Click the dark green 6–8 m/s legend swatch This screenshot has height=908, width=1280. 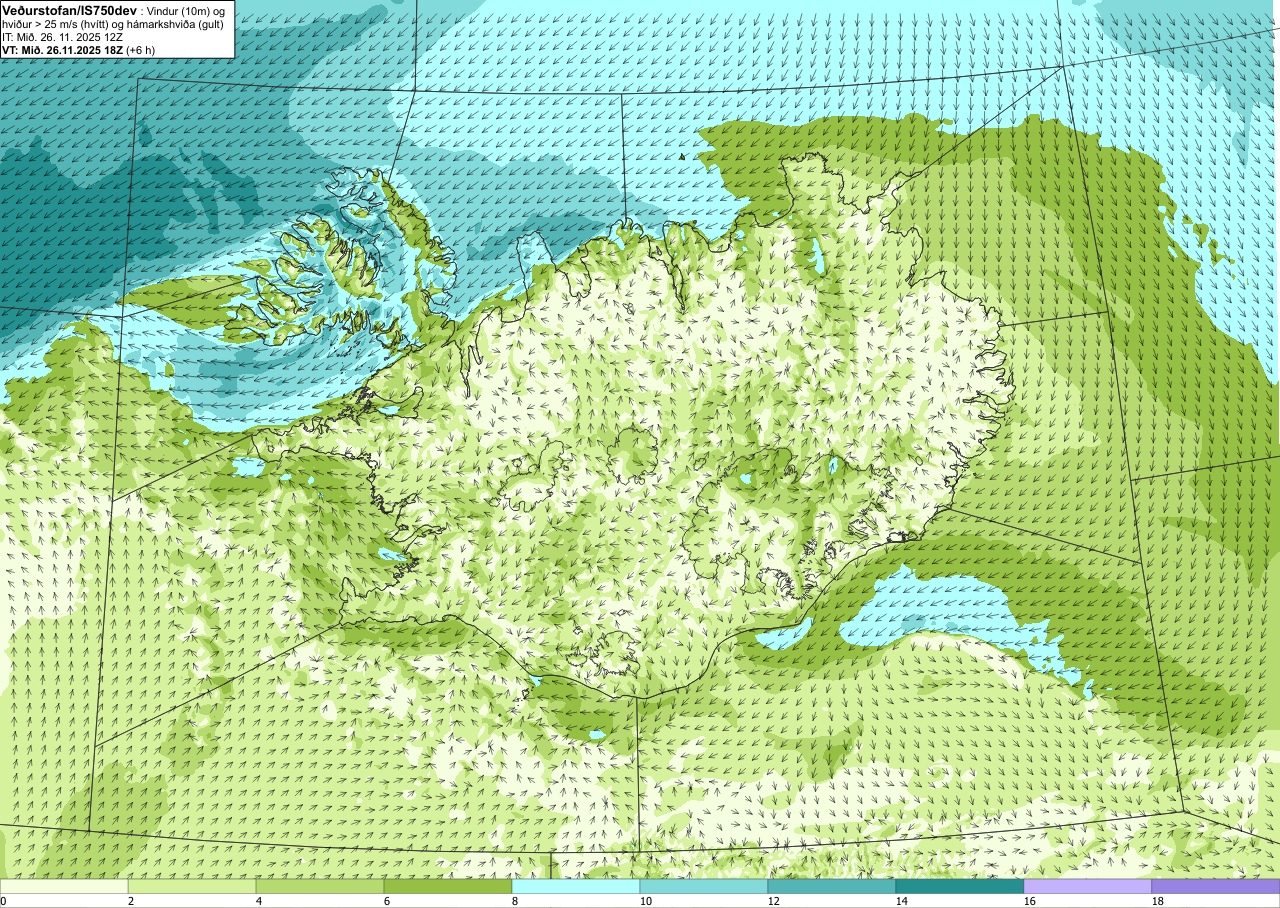448,886
